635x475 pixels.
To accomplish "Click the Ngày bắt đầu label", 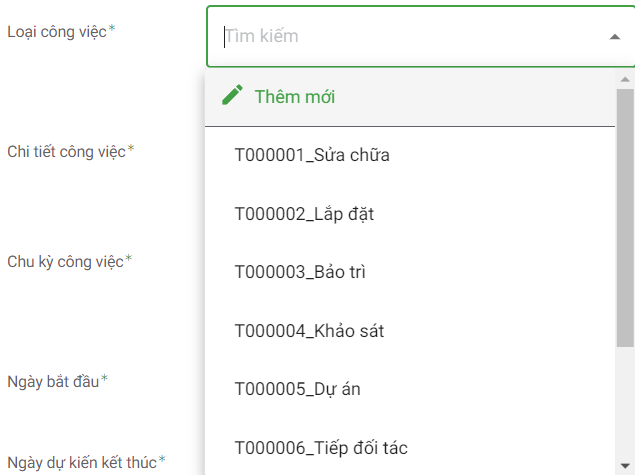I will [53, 382].
